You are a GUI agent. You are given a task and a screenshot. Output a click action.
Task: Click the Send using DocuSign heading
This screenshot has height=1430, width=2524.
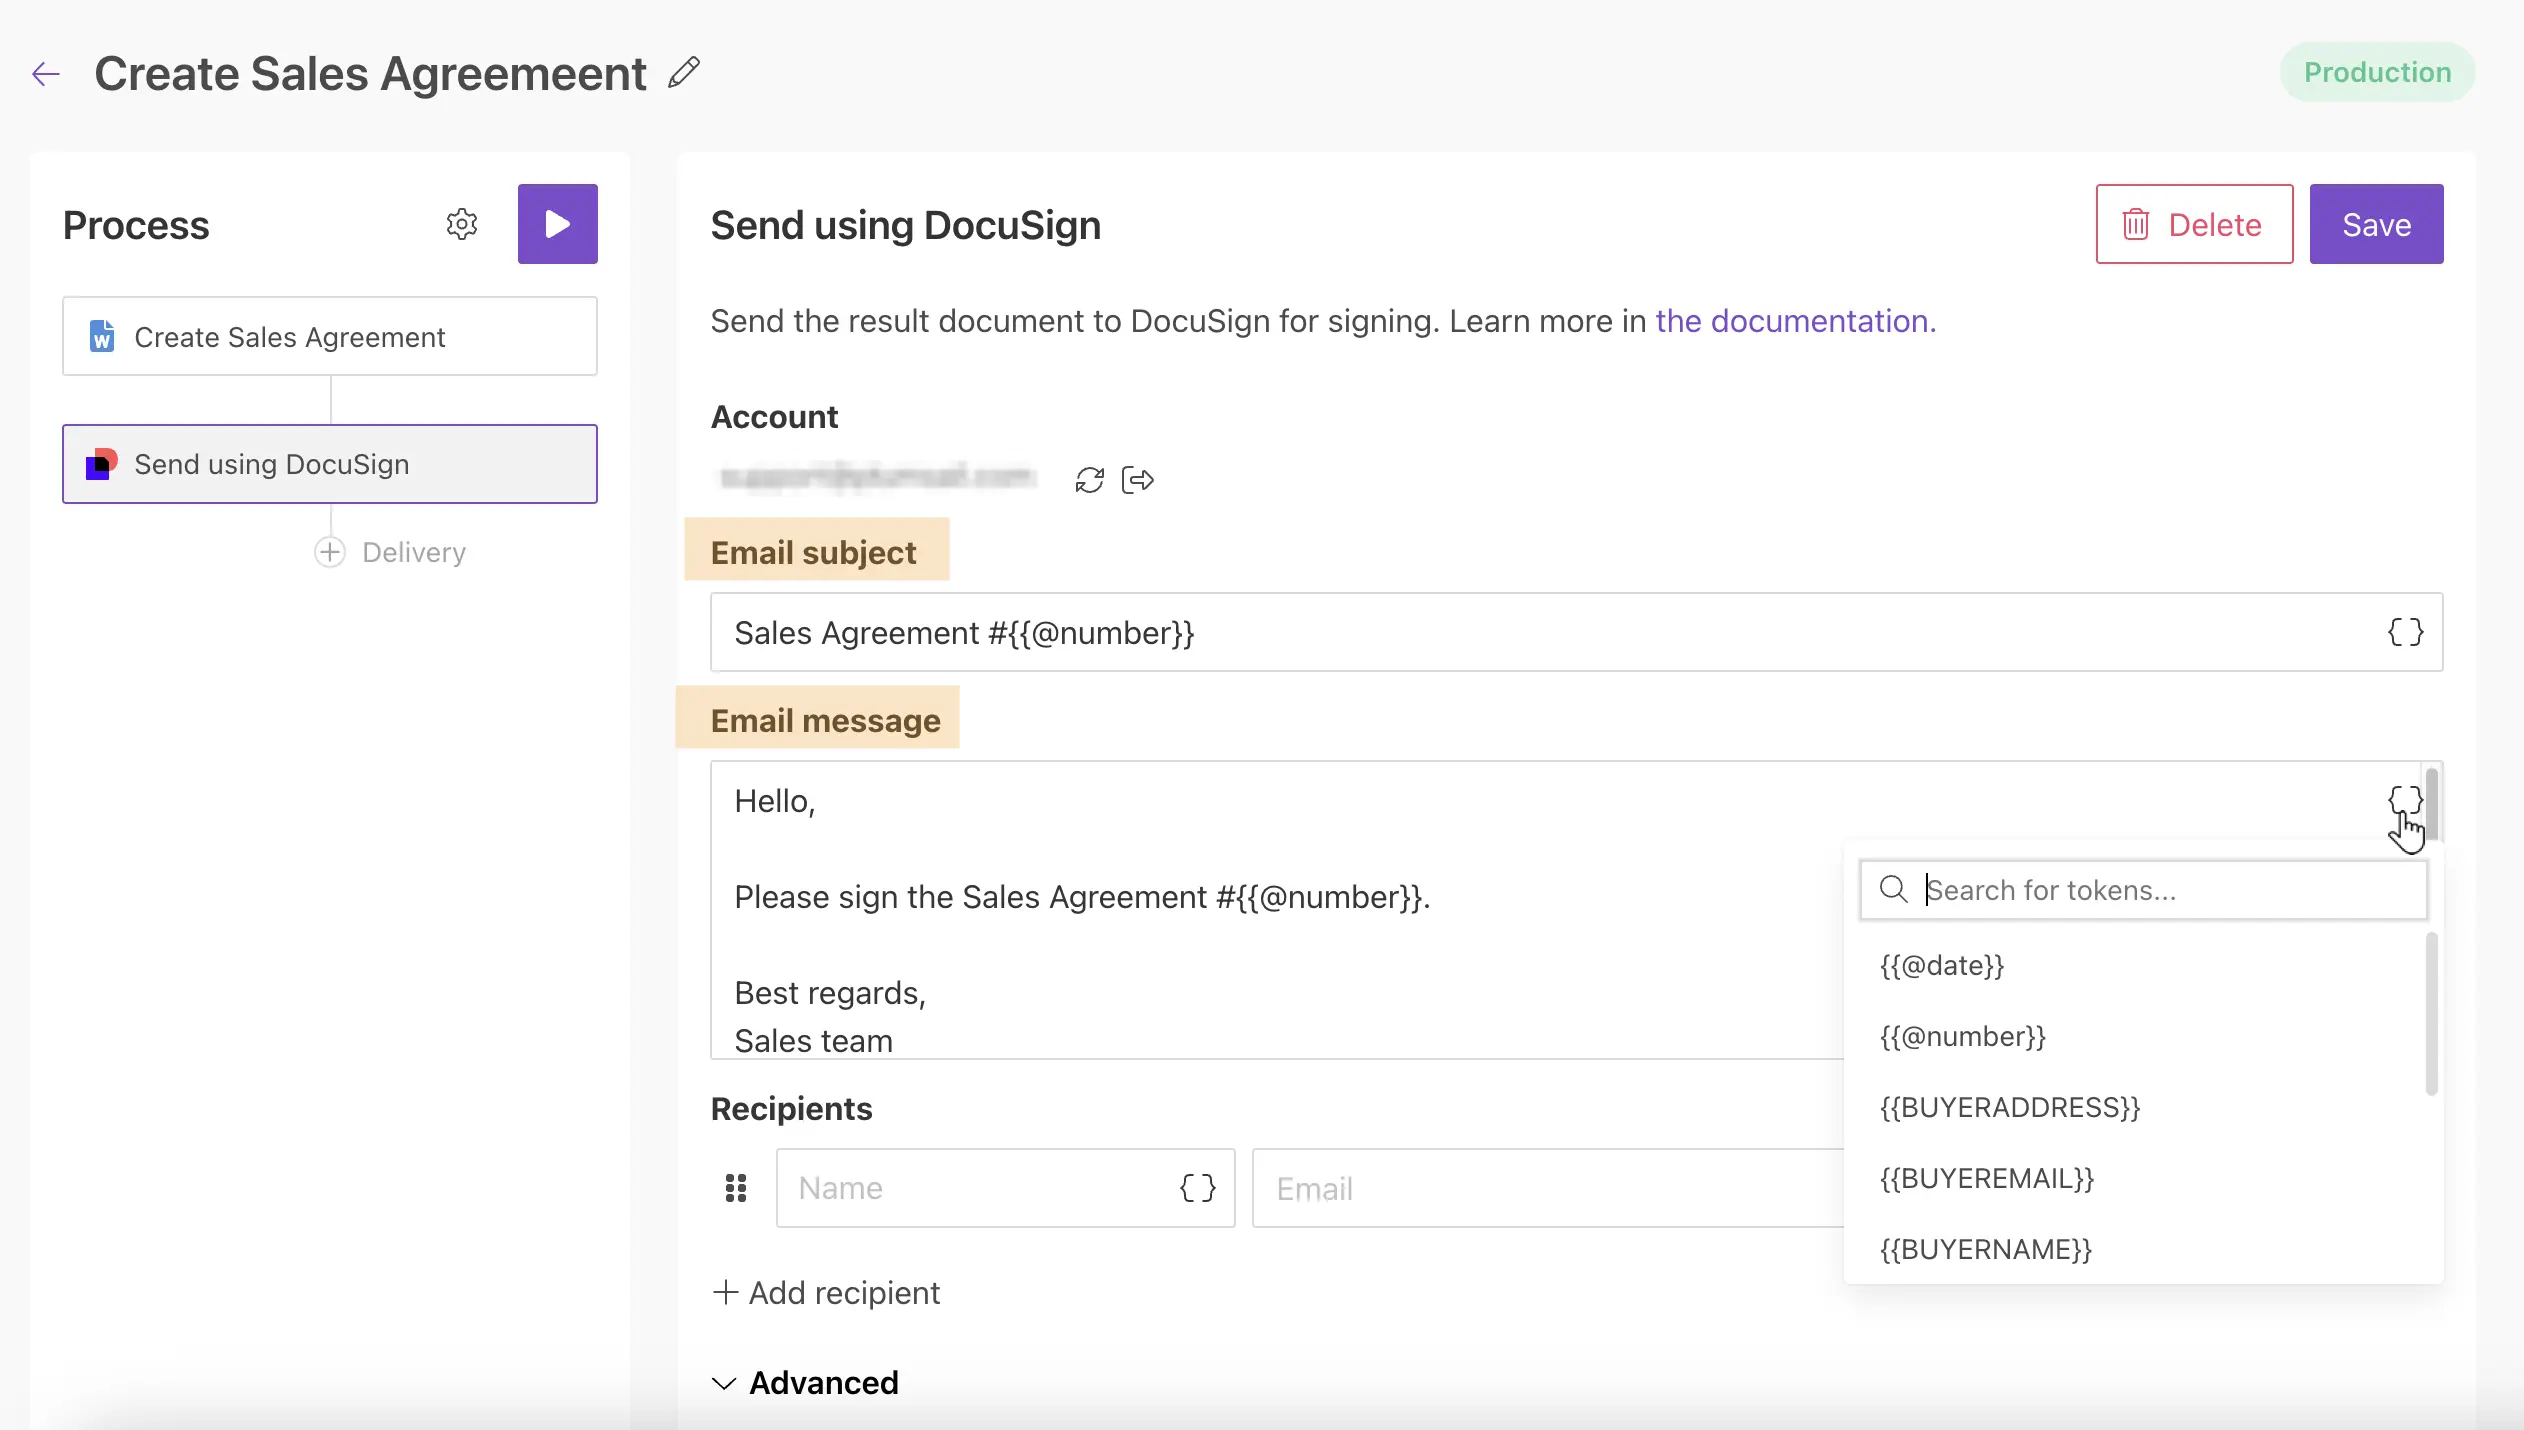point(905,225)
